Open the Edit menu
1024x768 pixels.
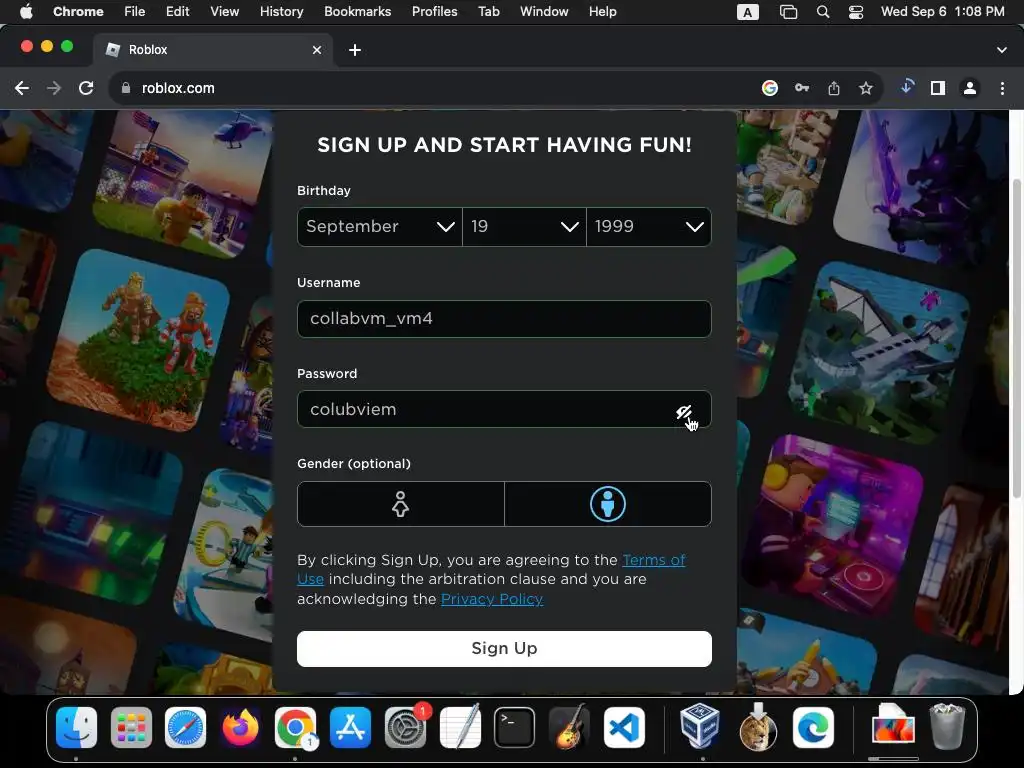coord(177,12)
